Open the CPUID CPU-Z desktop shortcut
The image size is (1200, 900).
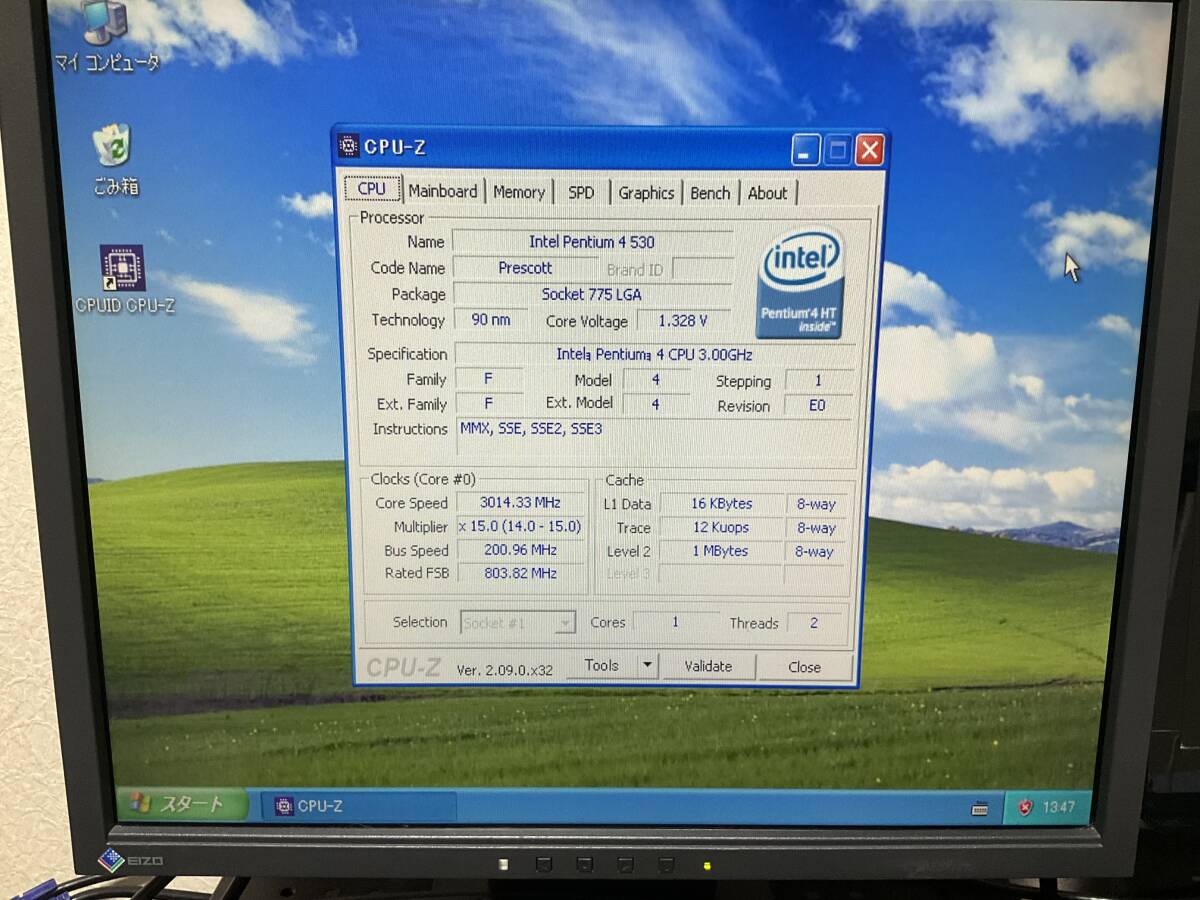(x=124, y=281)
